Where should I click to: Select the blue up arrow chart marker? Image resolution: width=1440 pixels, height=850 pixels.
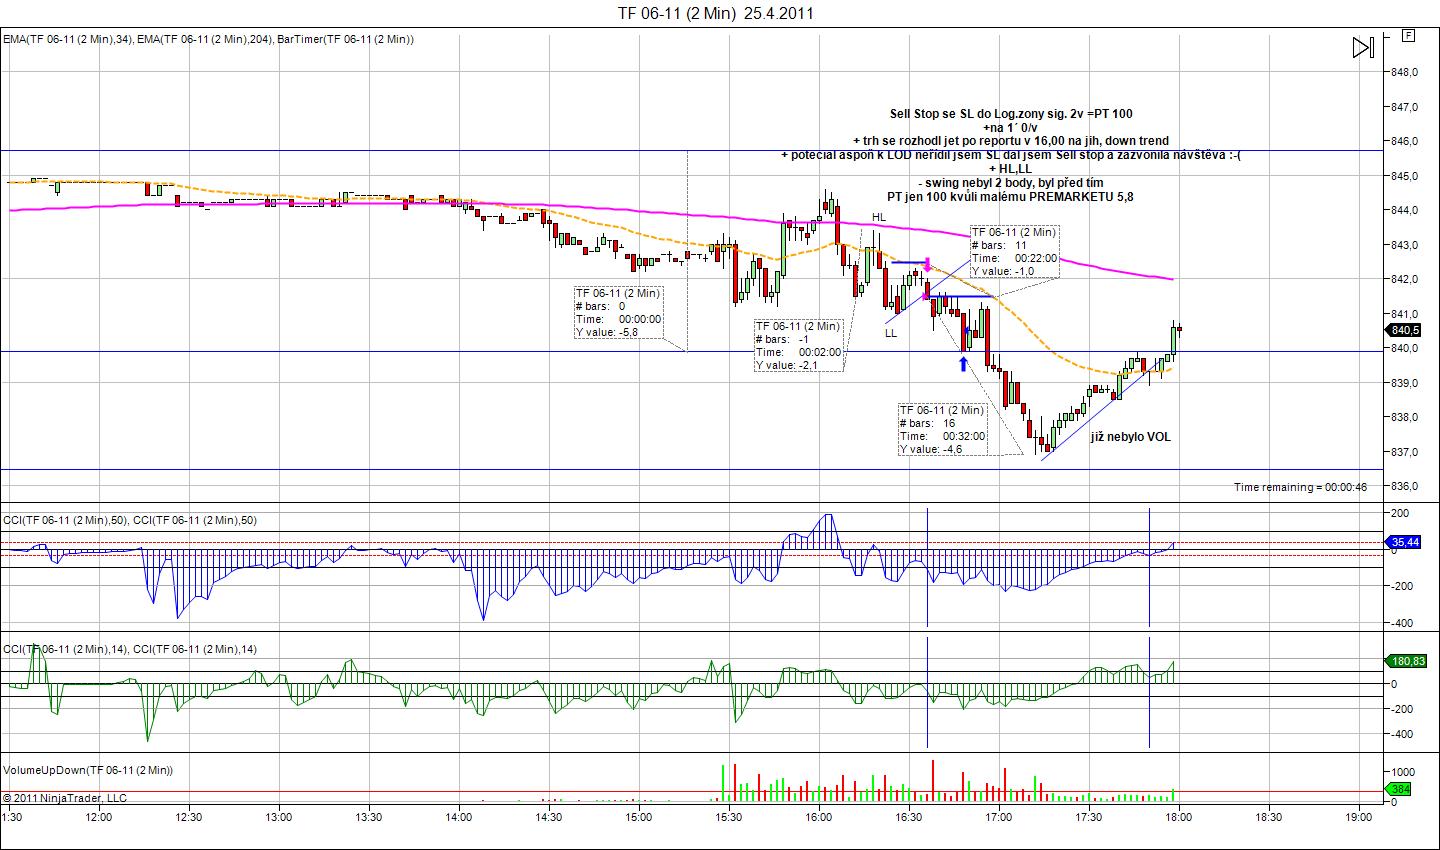[x=964, y=364]
